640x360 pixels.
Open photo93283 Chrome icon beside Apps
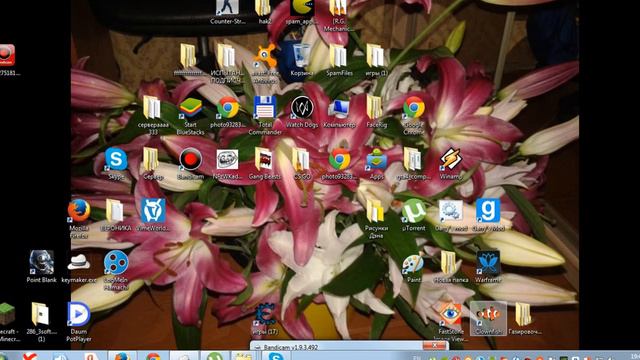click(x=340, y=163)
